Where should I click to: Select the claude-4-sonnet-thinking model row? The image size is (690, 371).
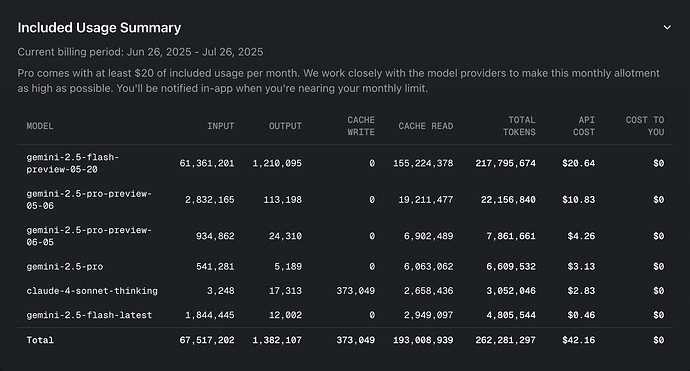click(345, 291)
